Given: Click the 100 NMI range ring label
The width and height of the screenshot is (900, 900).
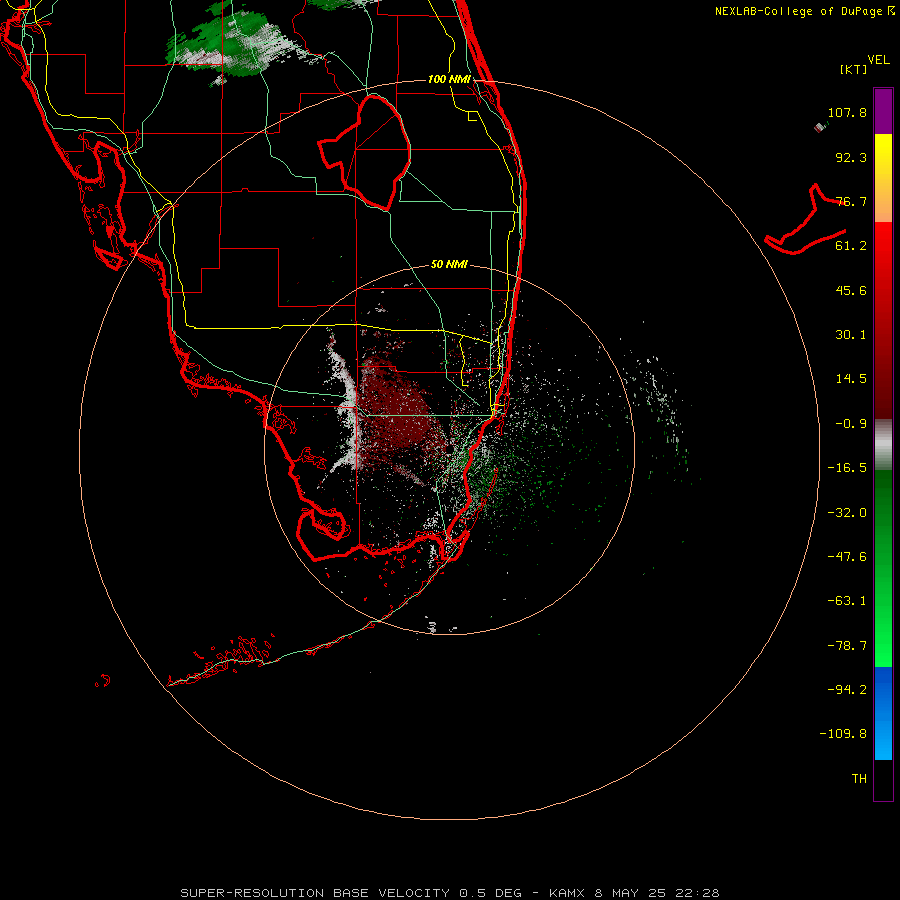Looking at the screenshot, I should [x=449, y=79].
